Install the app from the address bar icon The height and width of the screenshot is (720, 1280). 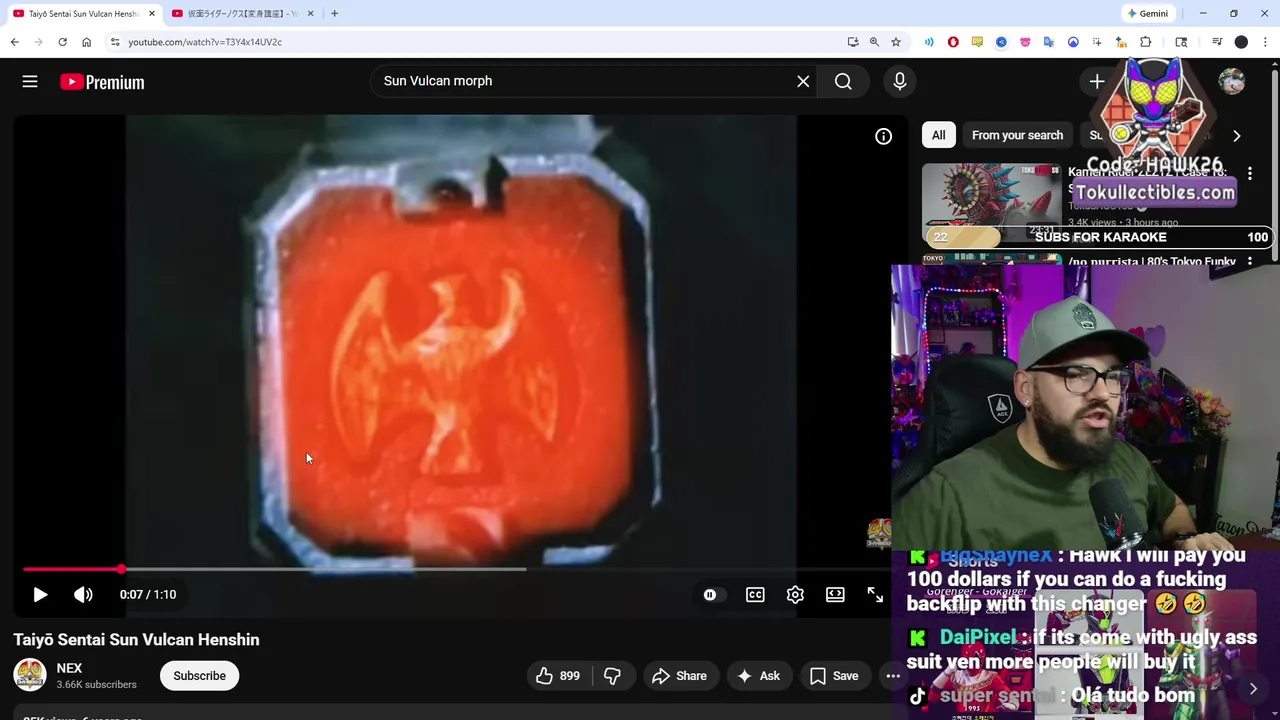point(853,42)
